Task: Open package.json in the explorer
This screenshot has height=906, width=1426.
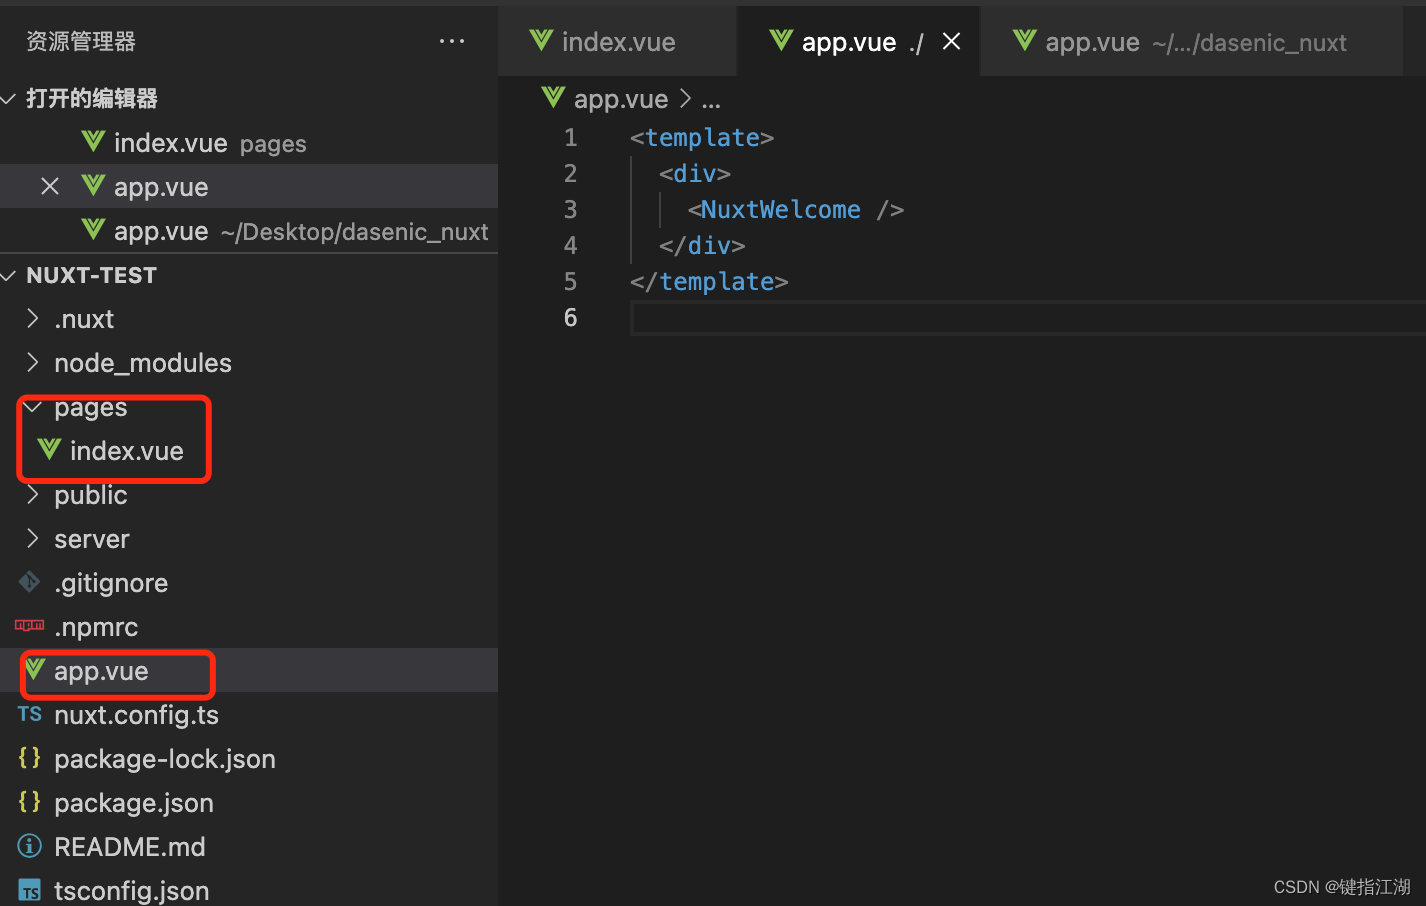Action: 249,803
